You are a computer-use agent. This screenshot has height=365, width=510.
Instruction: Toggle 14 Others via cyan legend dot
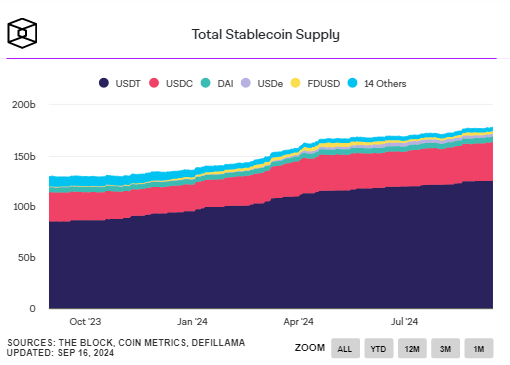352,83
